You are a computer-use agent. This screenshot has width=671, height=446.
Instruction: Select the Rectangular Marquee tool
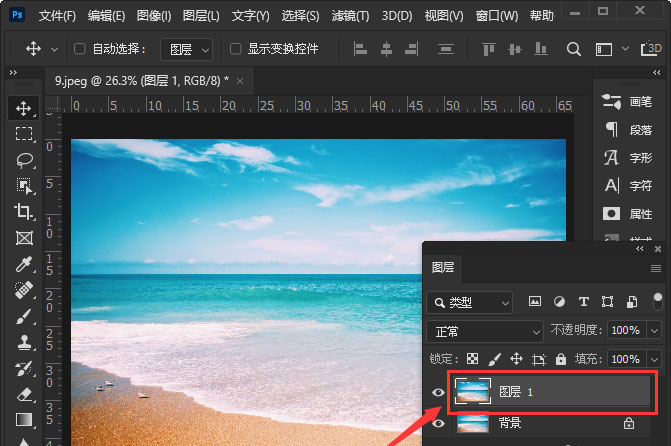click(24, 134)
